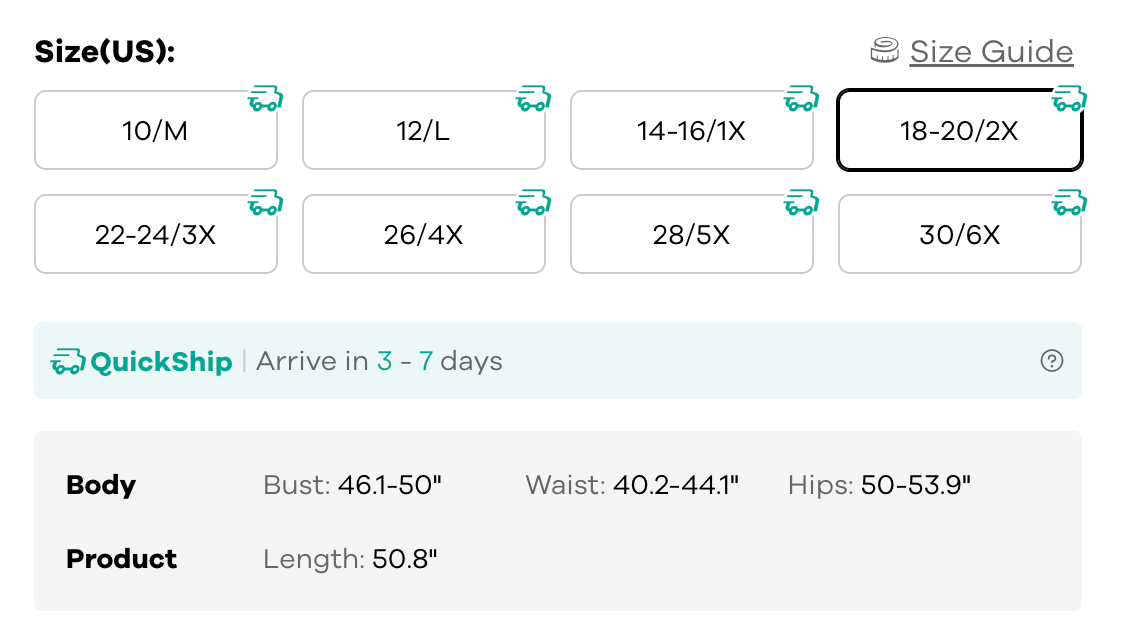1122x632 pixels.
Task: Choose size 12/L
Action: tap(423, 131)
